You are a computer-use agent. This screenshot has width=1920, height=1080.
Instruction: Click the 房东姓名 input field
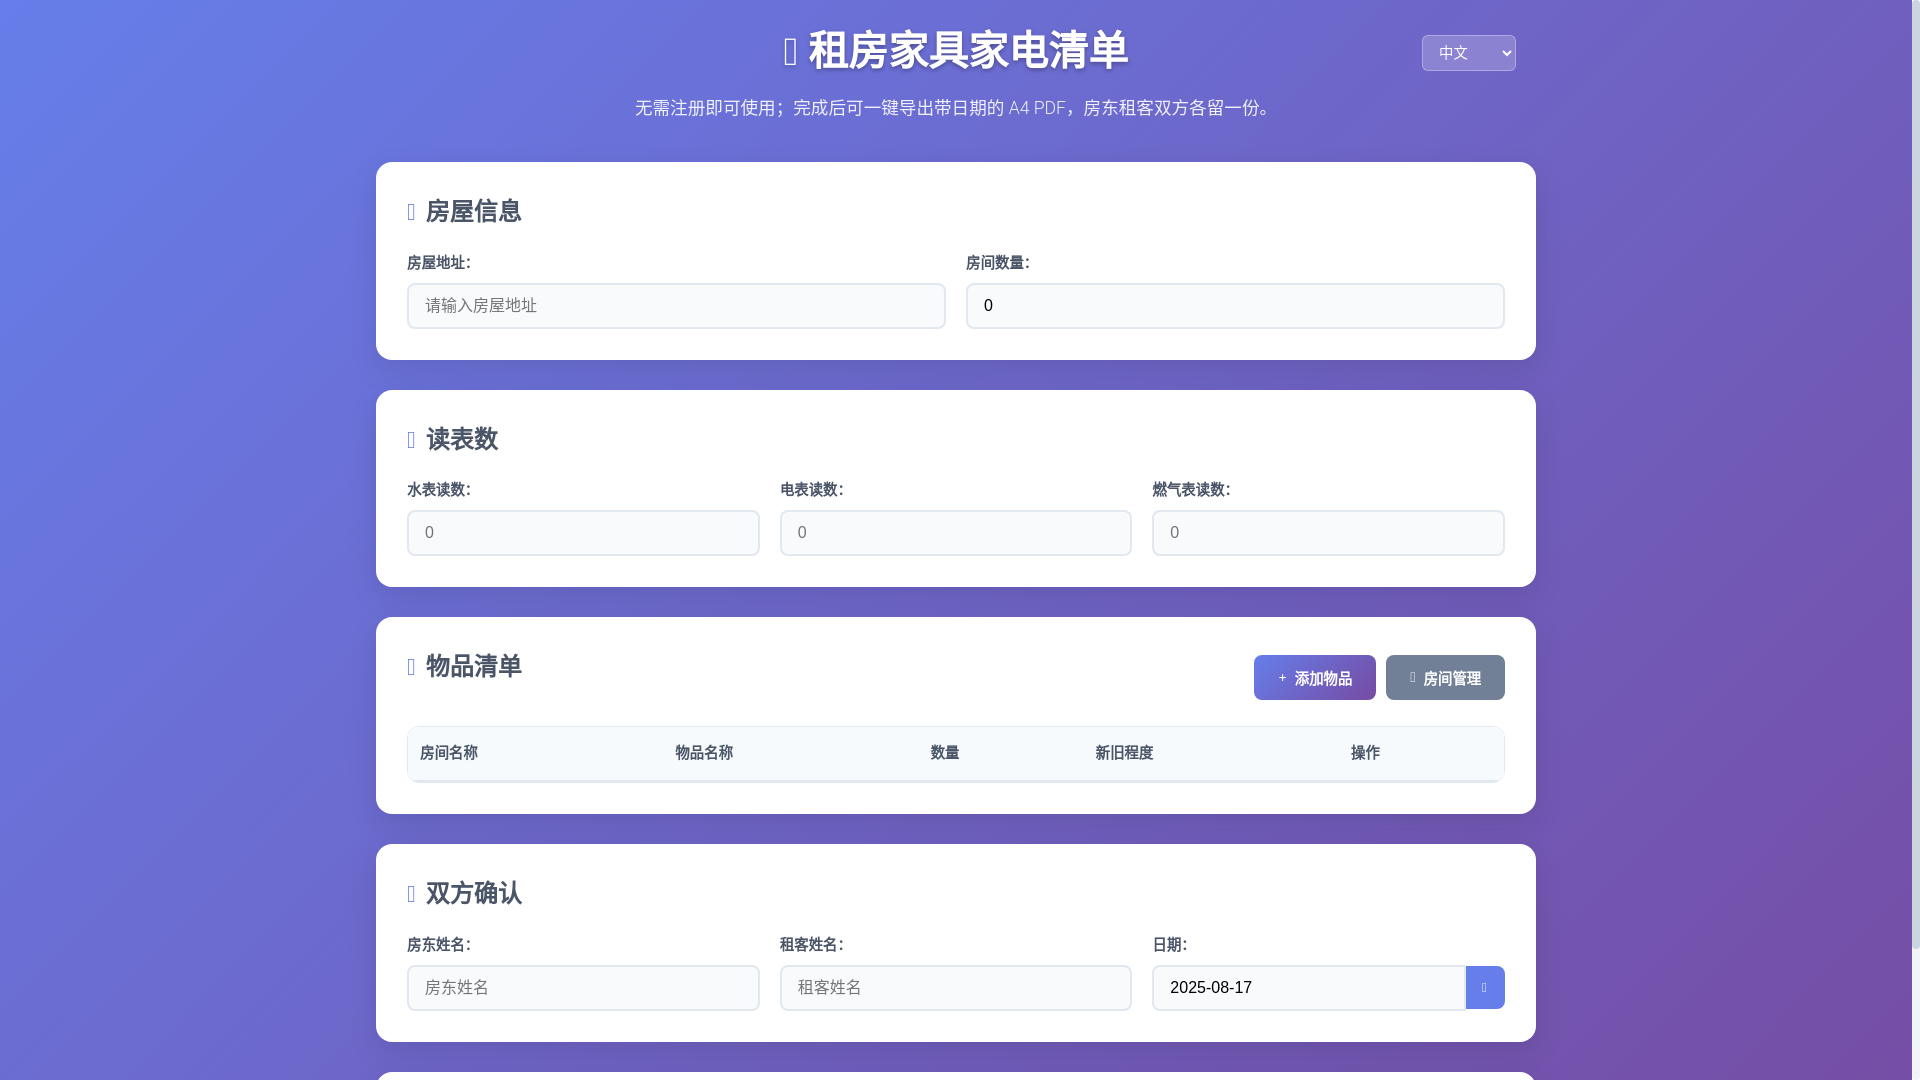[x=583, y=988]
